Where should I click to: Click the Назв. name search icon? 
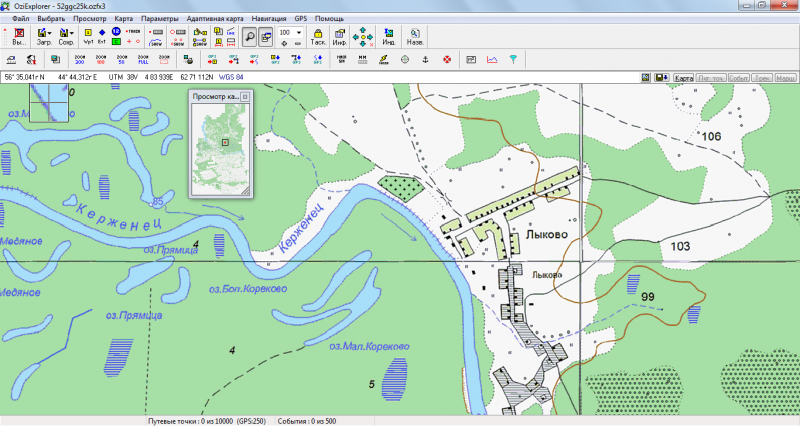(x=413, y=37)
